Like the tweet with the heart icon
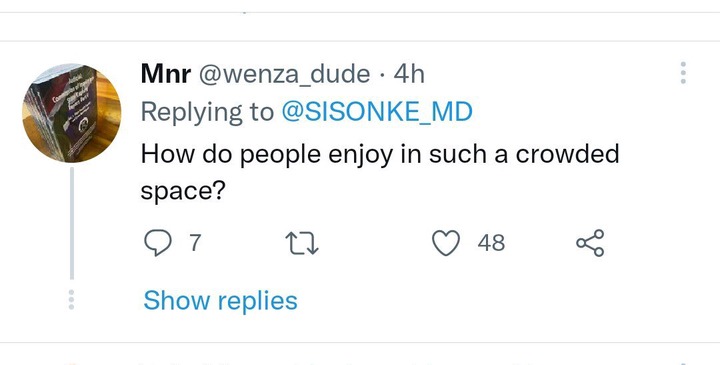Viewport: 720px width, 365px height. [446, 243]
